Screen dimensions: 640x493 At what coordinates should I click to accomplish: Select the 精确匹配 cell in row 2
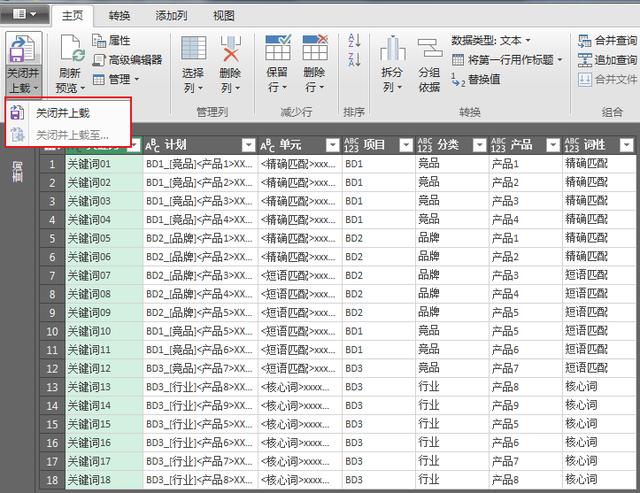(599, 182)
